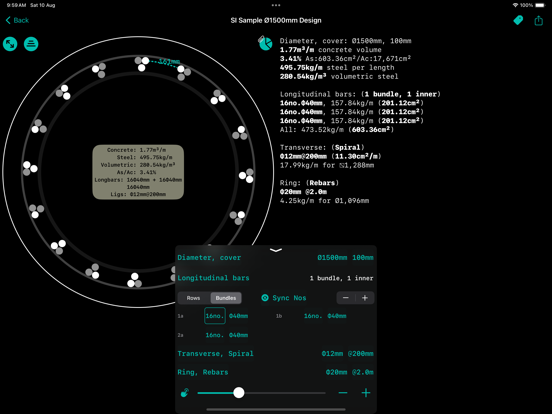Expand the Transverse, Spiral row

coord(276,353)
